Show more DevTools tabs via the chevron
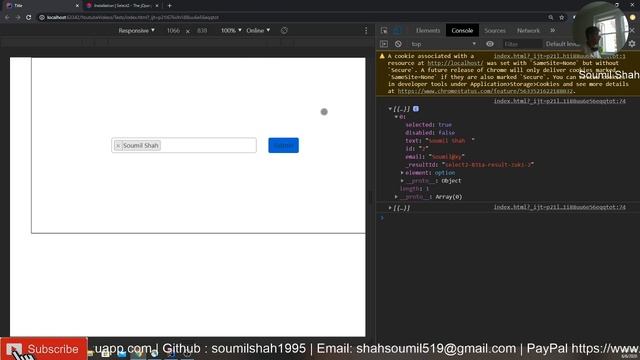The height and width of the screenshot is (360, 640). (x=552, y=31)
